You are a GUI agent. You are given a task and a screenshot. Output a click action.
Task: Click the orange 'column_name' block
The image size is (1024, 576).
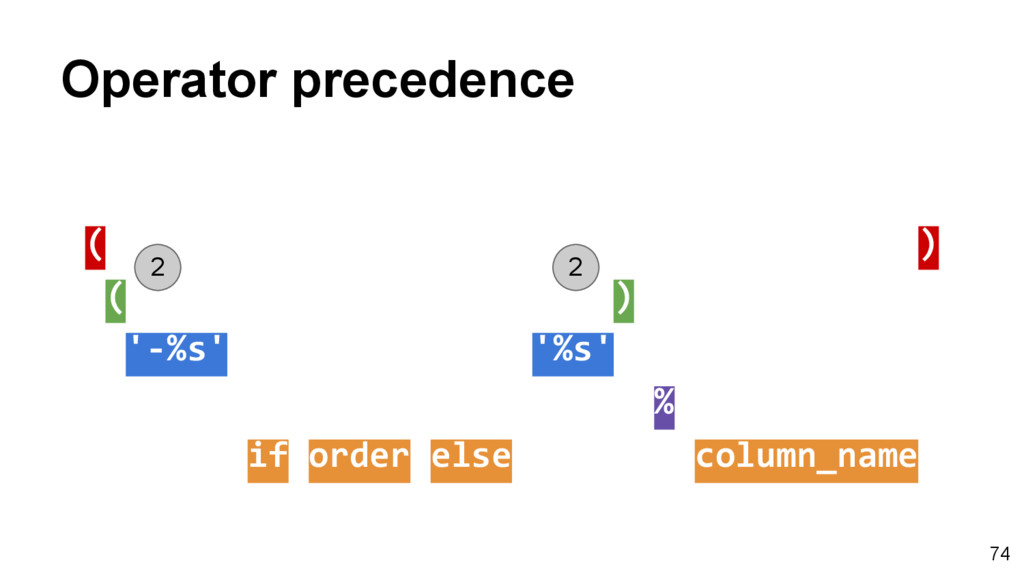tap(806, 461)
